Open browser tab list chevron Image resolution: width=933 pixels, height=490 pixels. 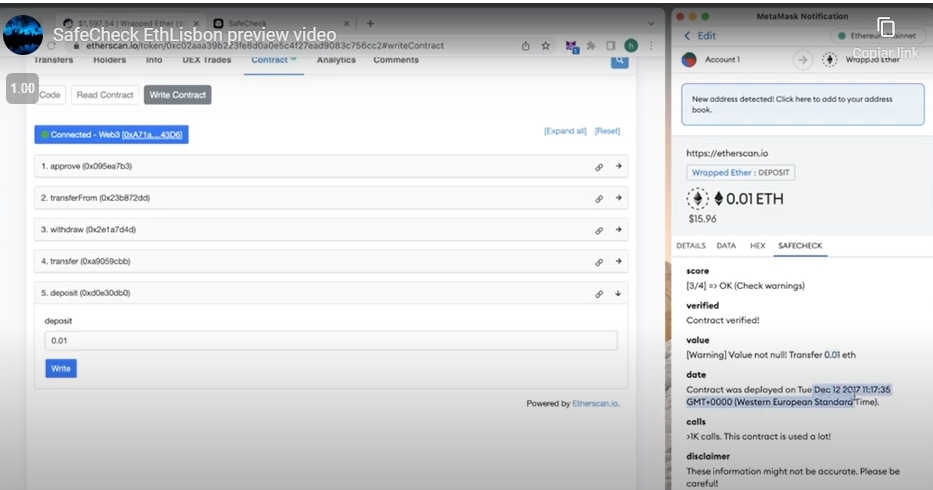(651, 24)
